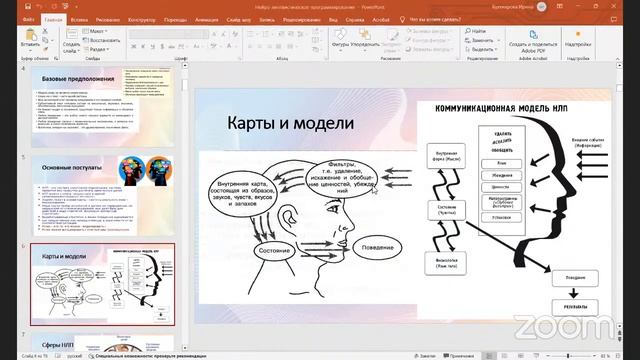
Task: Switch to the Анимация (Animations) tab
Action: [207, 20]
